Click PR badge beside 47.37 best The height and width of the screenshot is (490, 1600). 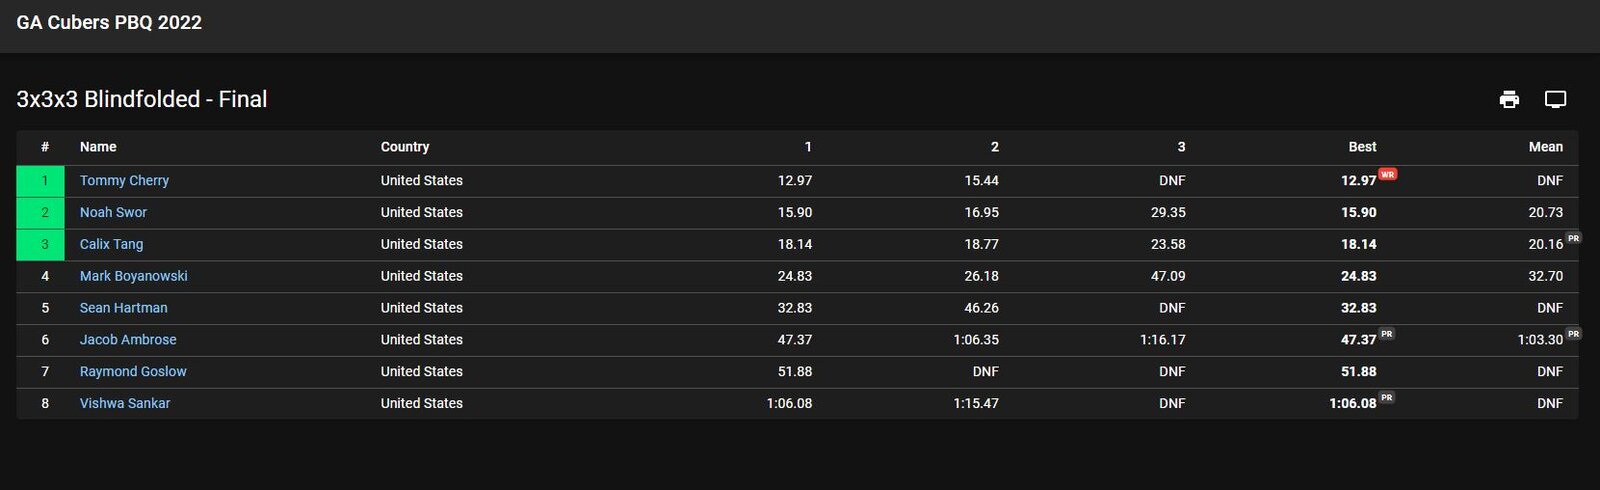point(1386,334)
